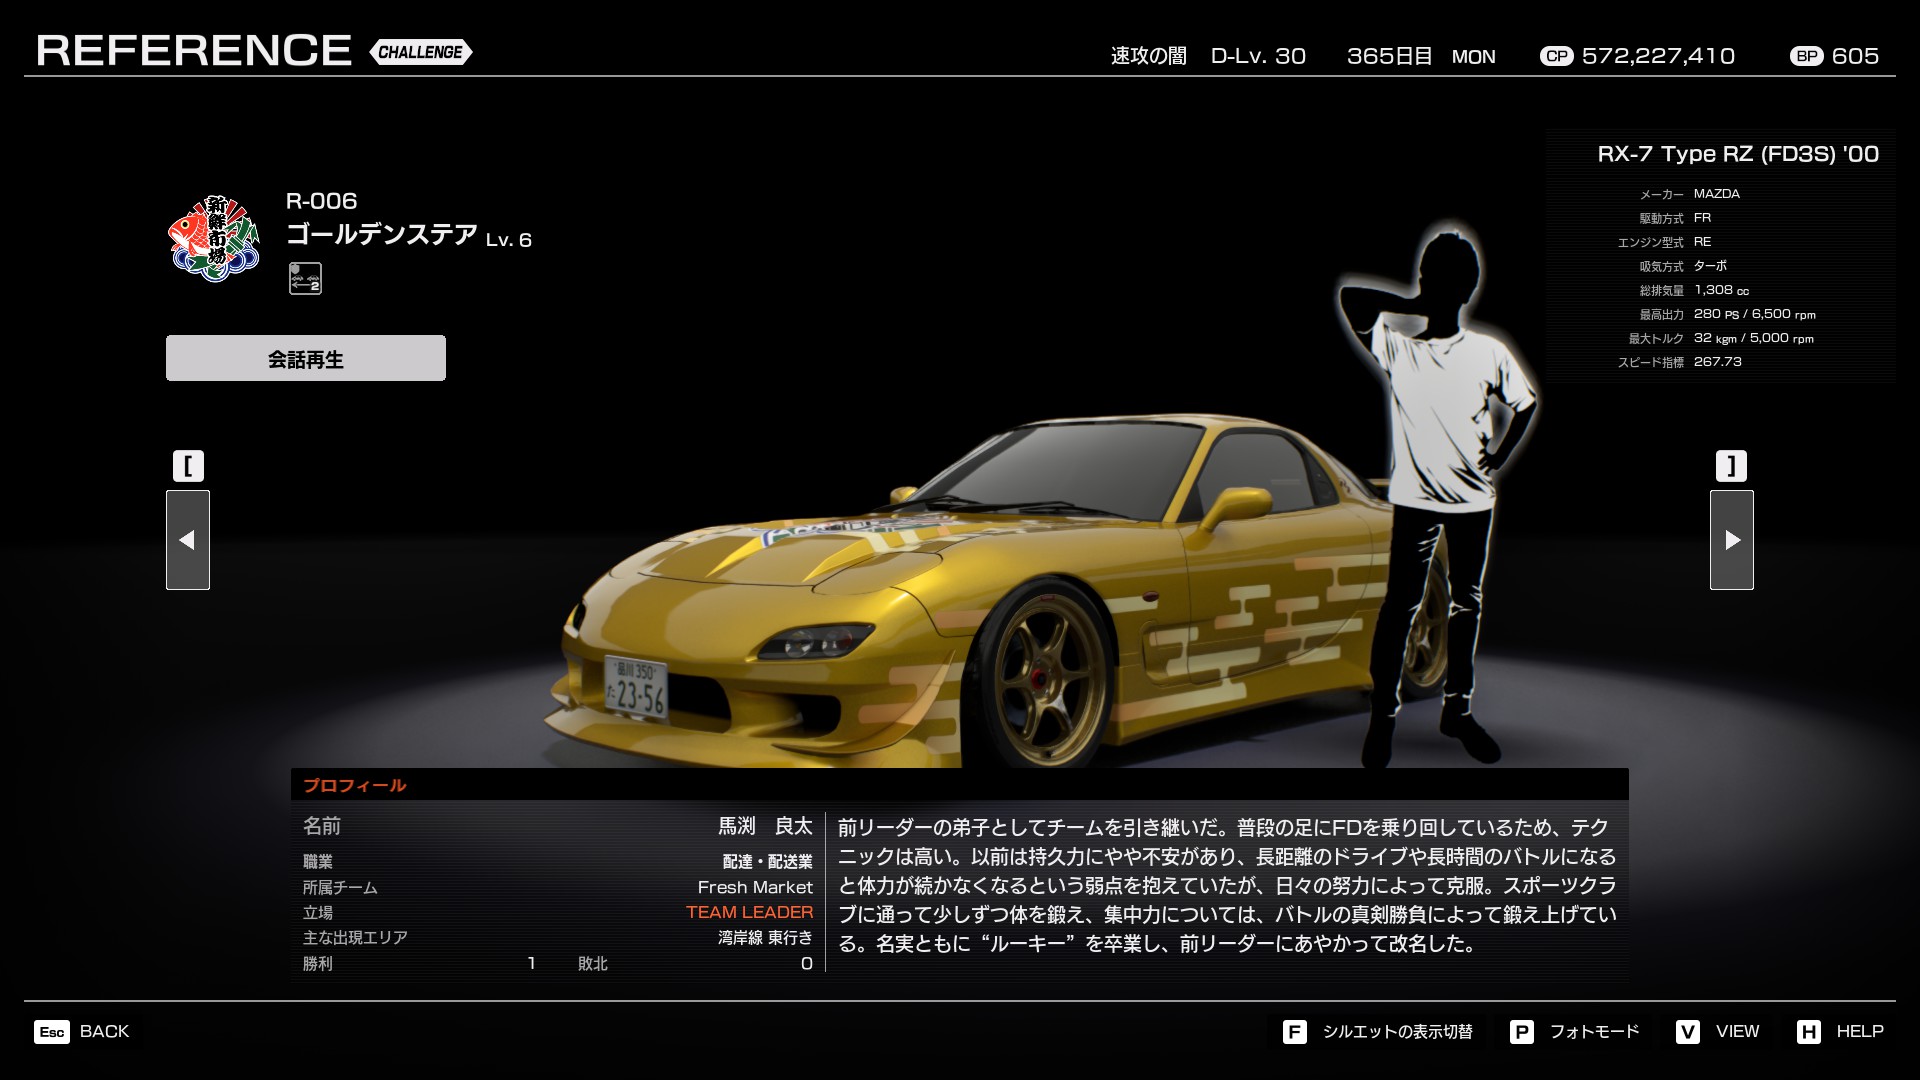
Task: Click the CP currency badge
Action: (1556, 56)
